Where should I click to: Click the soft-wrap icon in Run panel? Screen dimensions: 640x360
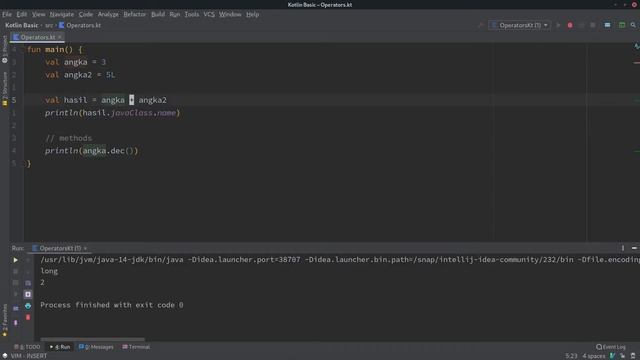[x=28, y=283]
